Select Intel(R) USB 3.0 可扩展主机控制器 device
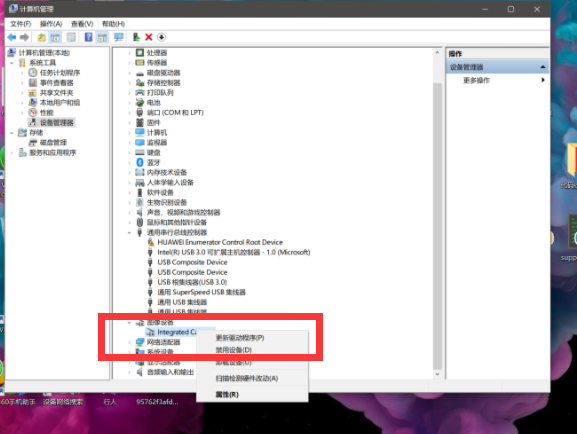The image size is (577, 434). (x=234, y=252)
